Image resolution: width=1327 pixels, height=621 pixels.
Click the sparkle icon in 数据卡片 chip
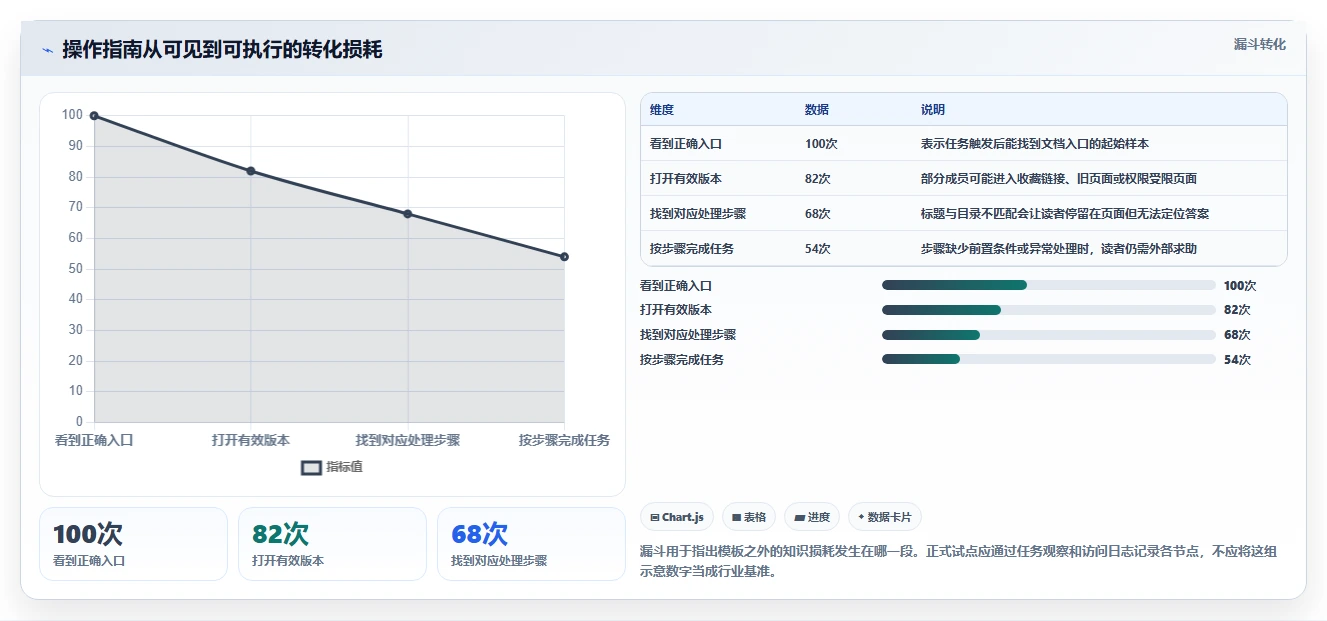(861, 517)
